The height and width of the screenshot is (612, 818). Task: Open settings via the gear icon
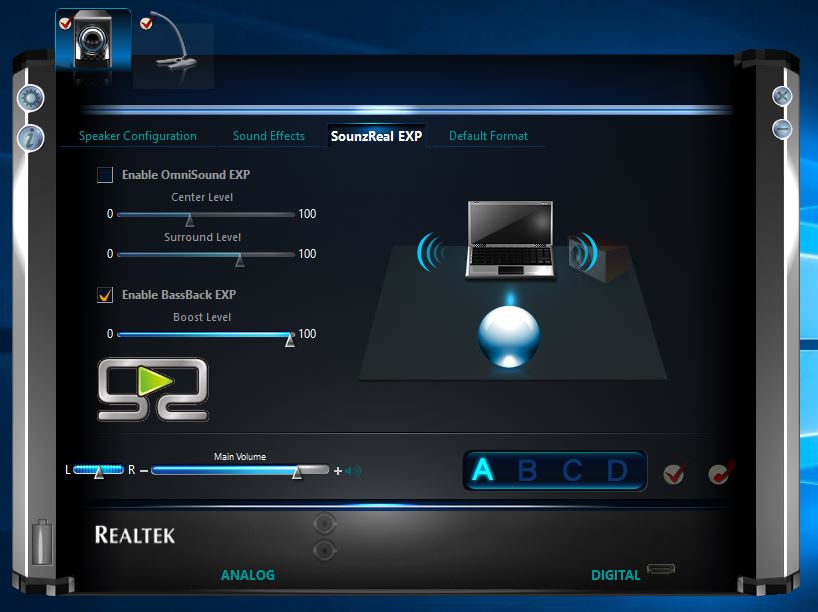coord(31,98)
